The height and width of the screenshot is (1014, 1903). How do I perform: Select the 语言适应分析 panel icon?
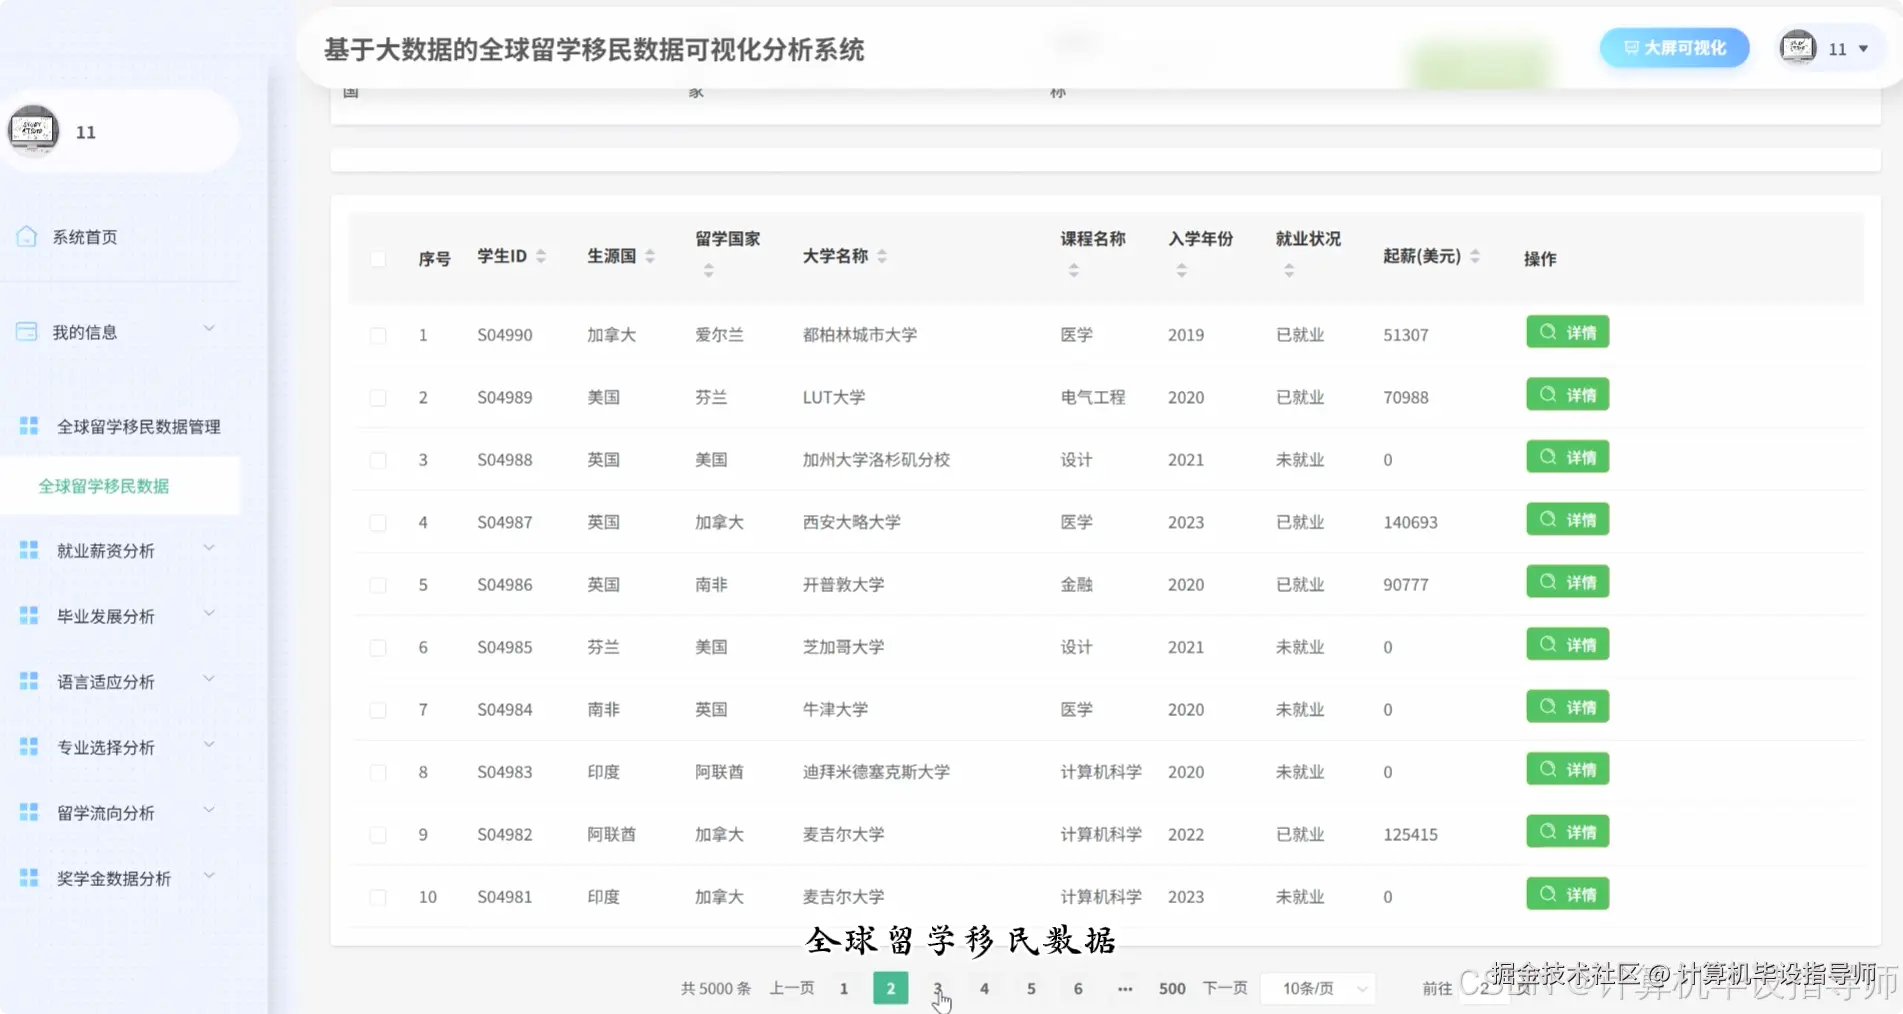(x=27, y=680)
